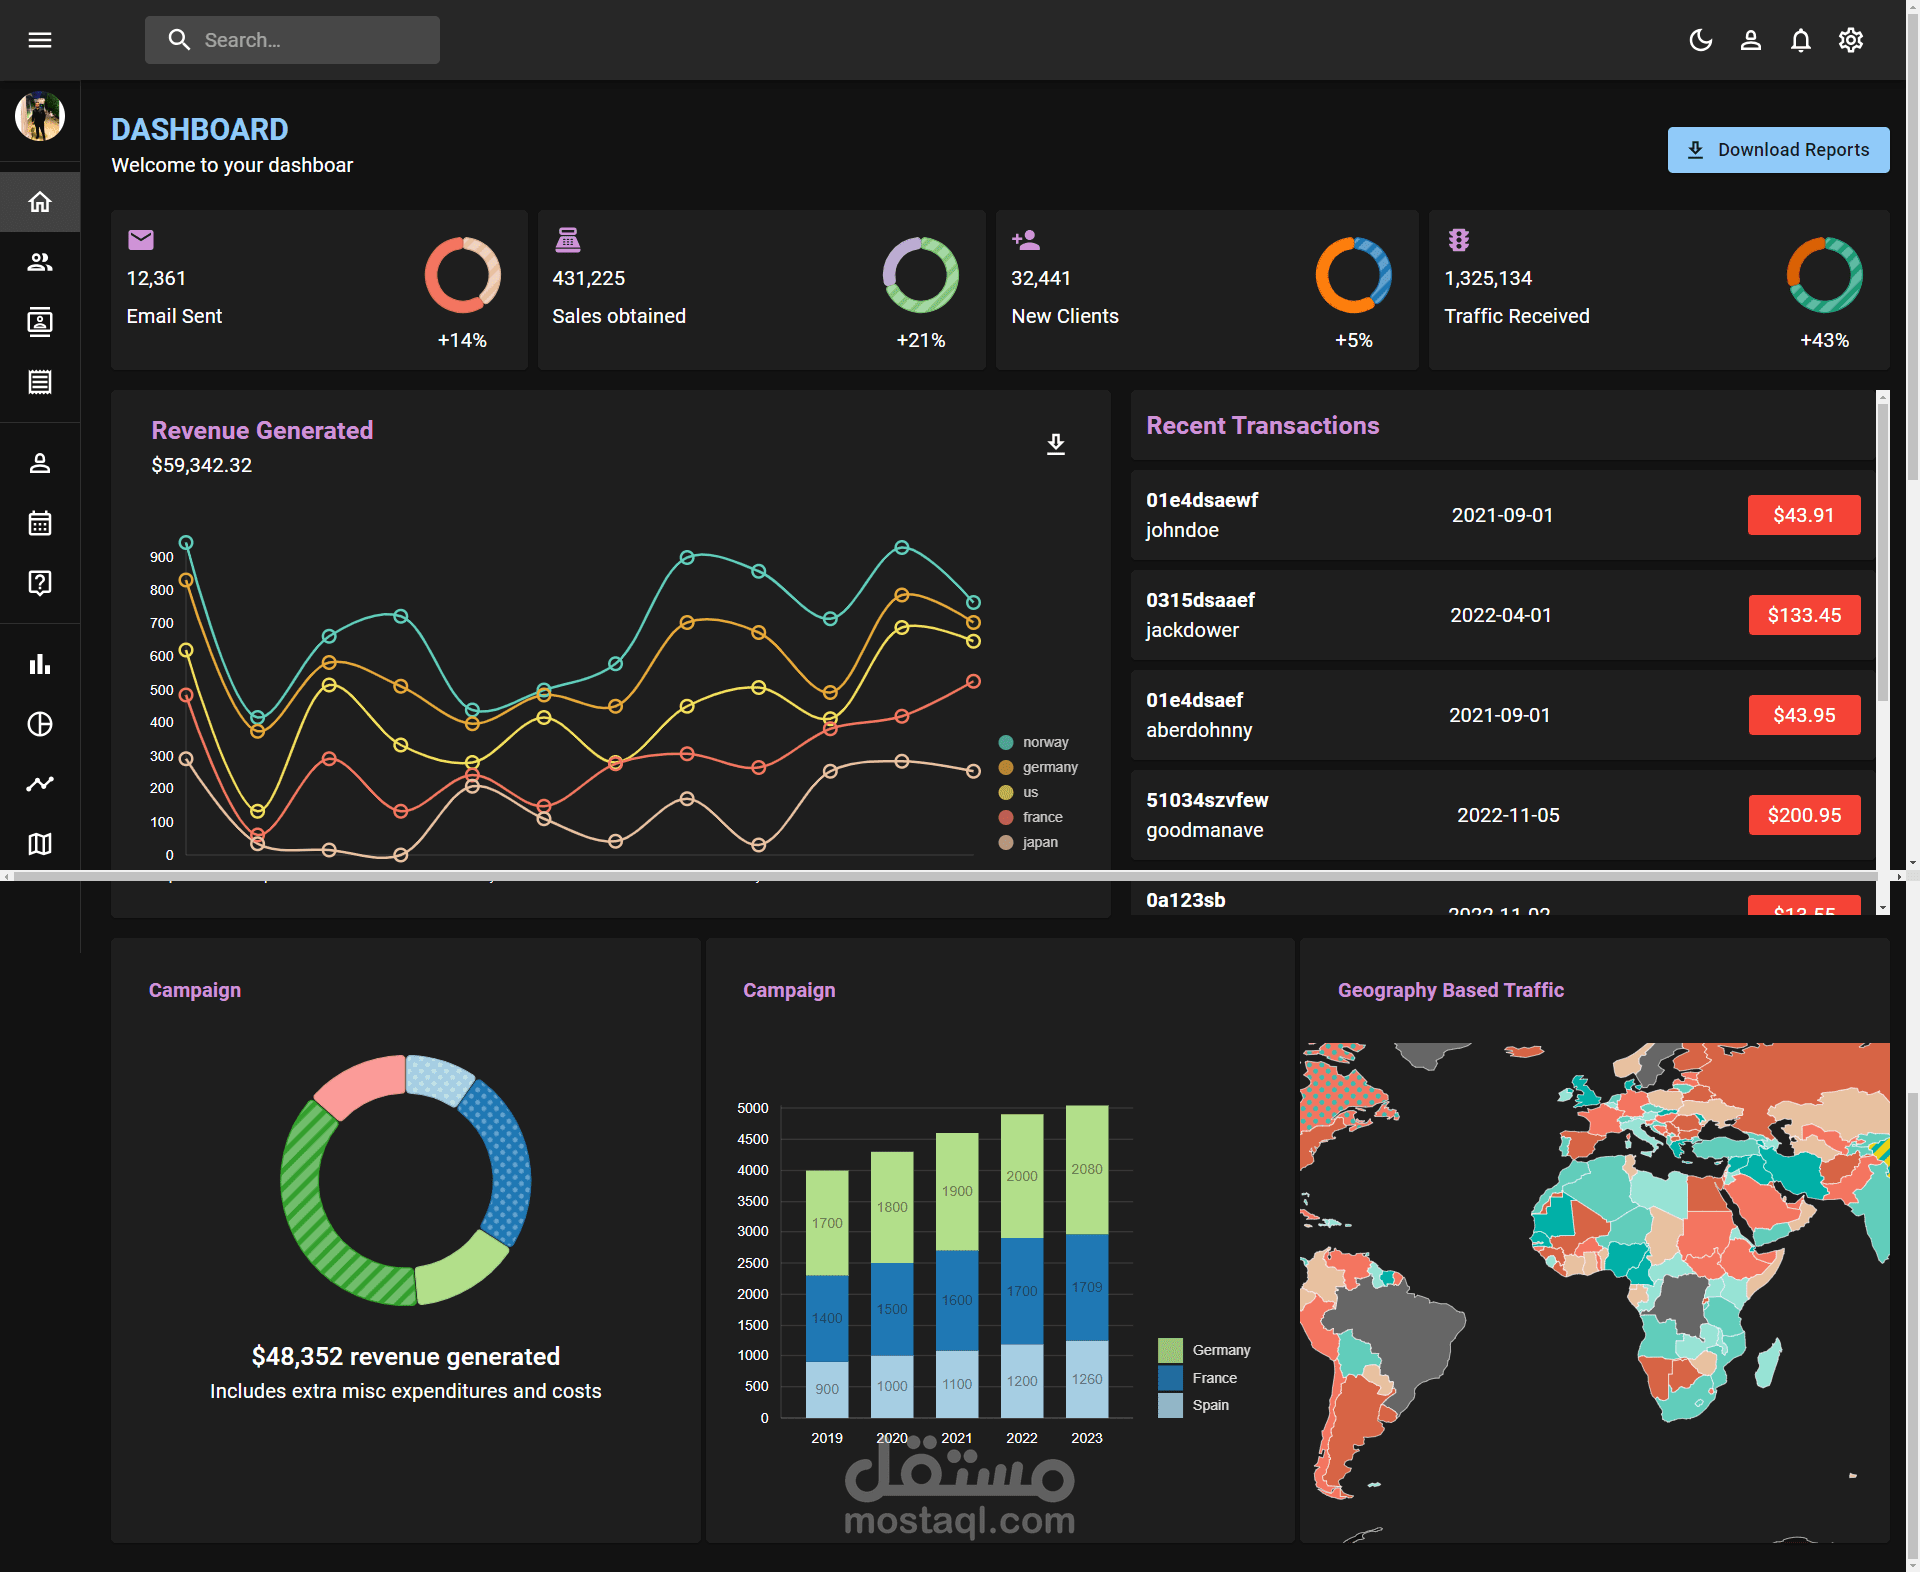
Task: Open profile form sidebar icon
Action: click(40, 463)
